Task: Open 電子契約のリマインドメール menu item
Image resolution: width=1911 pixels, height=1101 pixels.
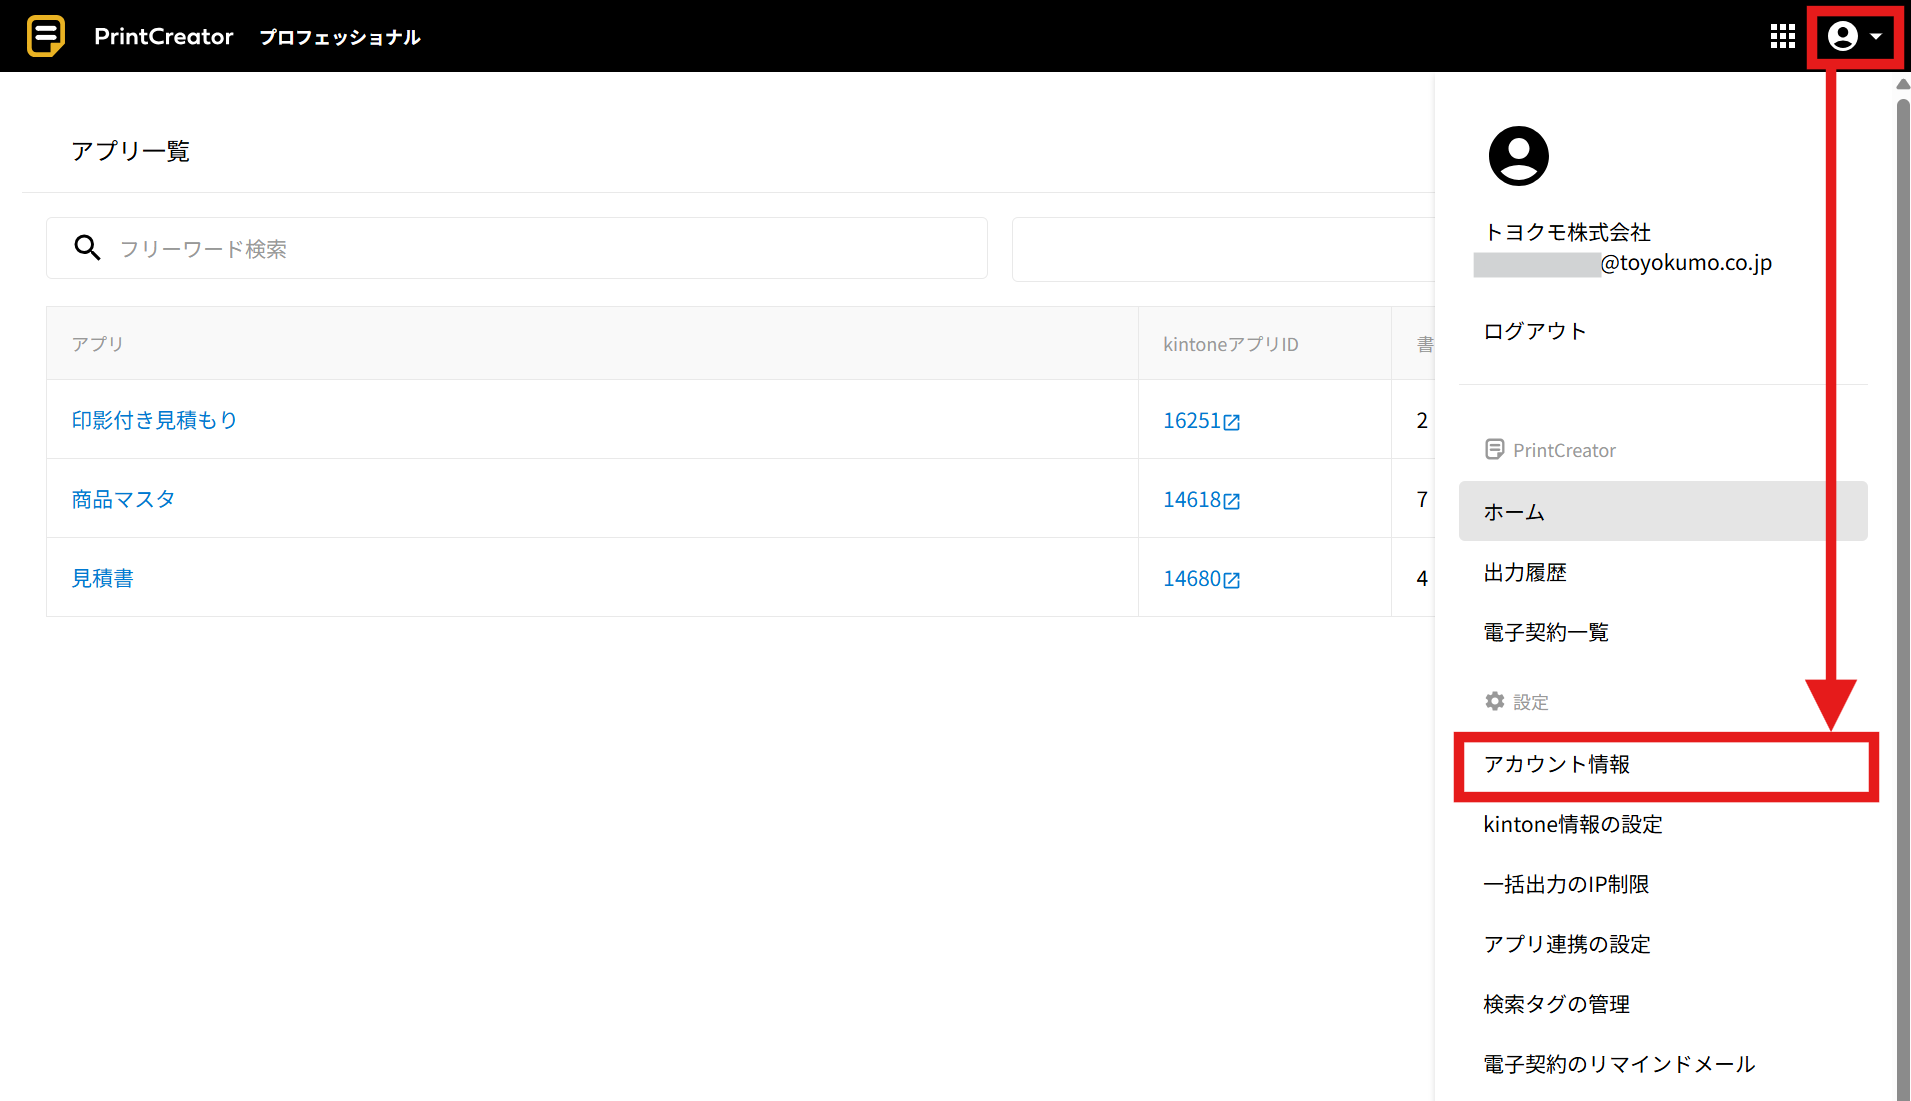Action: point(1663,1064)
